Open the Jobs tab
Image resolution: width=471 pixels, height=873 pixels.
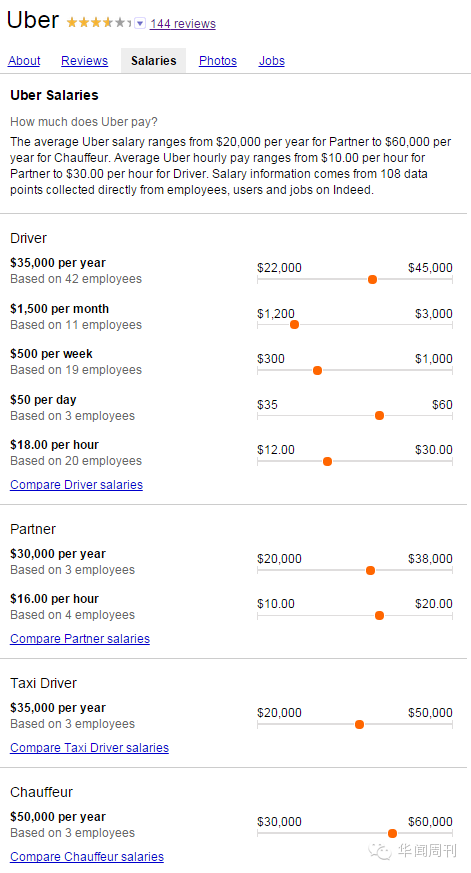point(272,61)
